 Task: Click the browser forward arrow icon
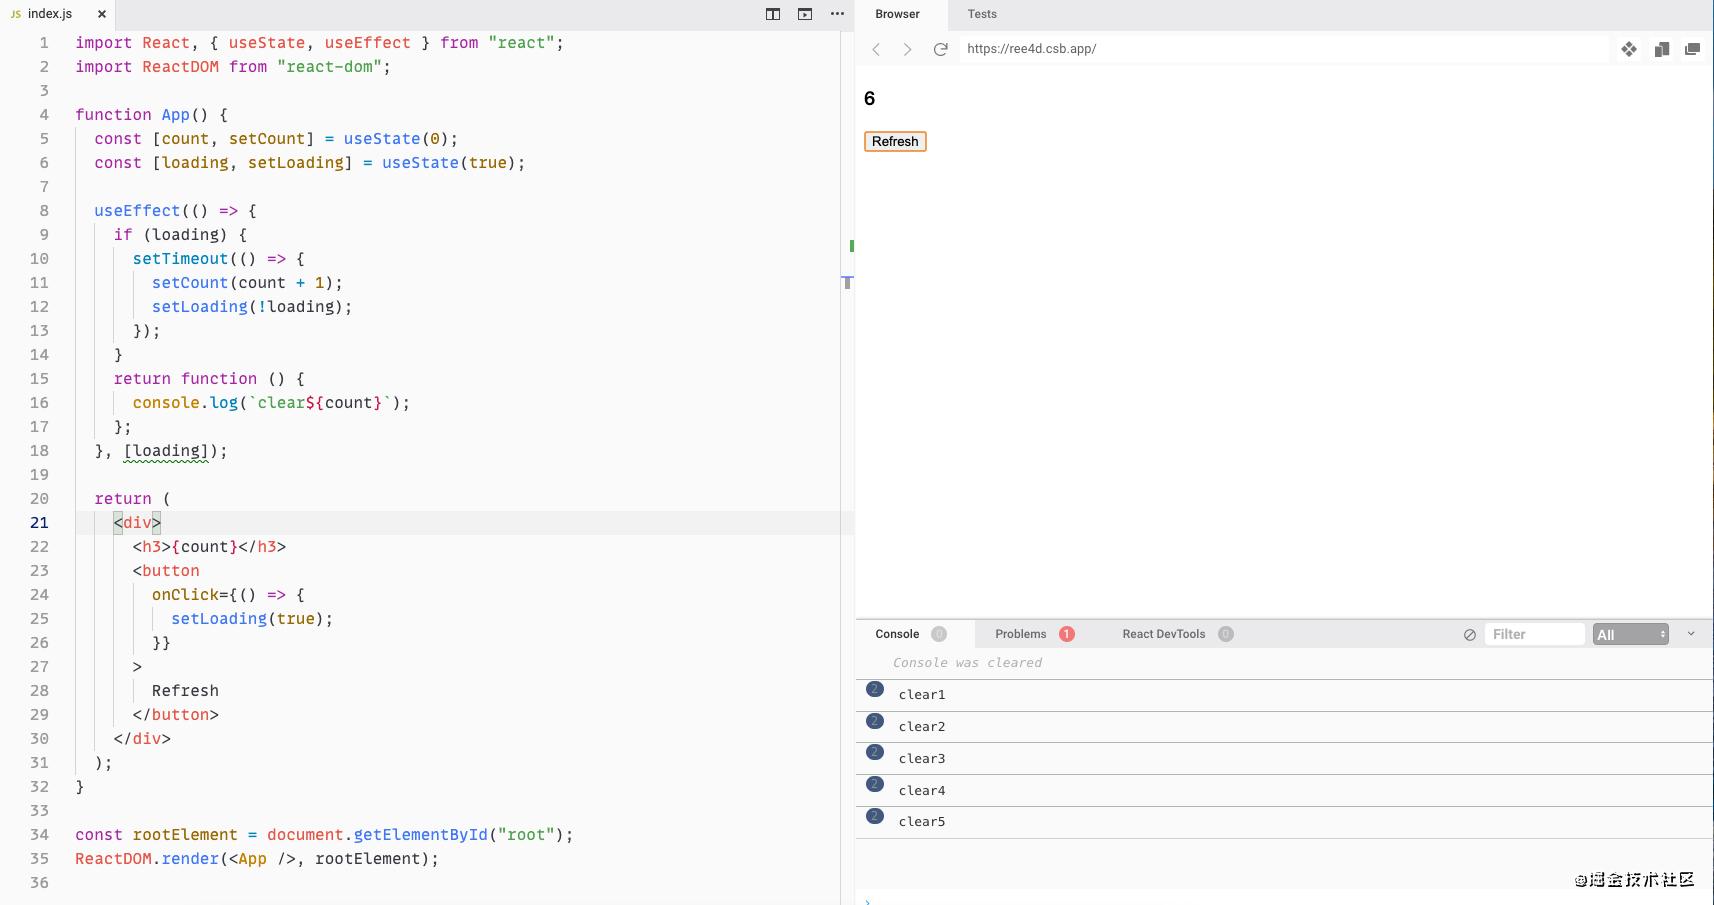coord(908,48)
